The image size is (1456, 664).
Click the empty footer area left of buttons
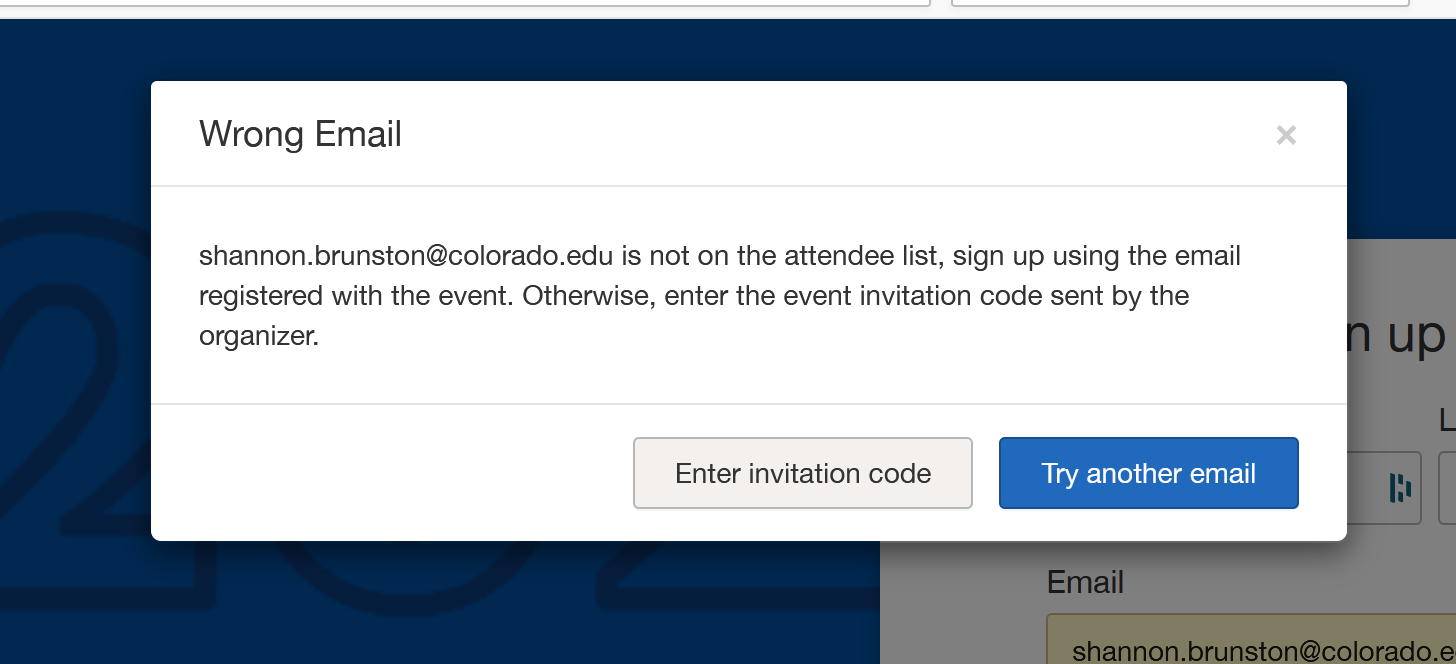390,473
